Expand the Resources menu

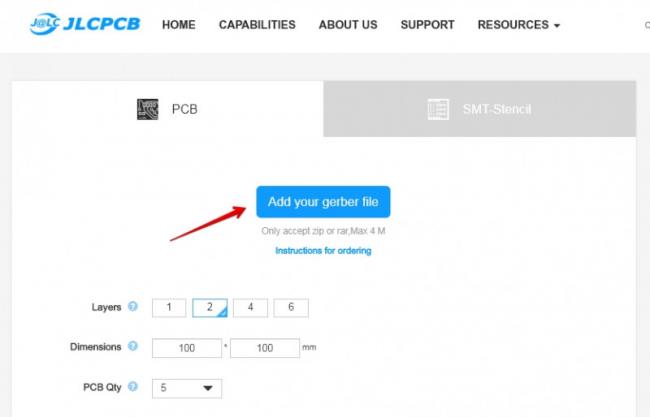coord(518,25)
